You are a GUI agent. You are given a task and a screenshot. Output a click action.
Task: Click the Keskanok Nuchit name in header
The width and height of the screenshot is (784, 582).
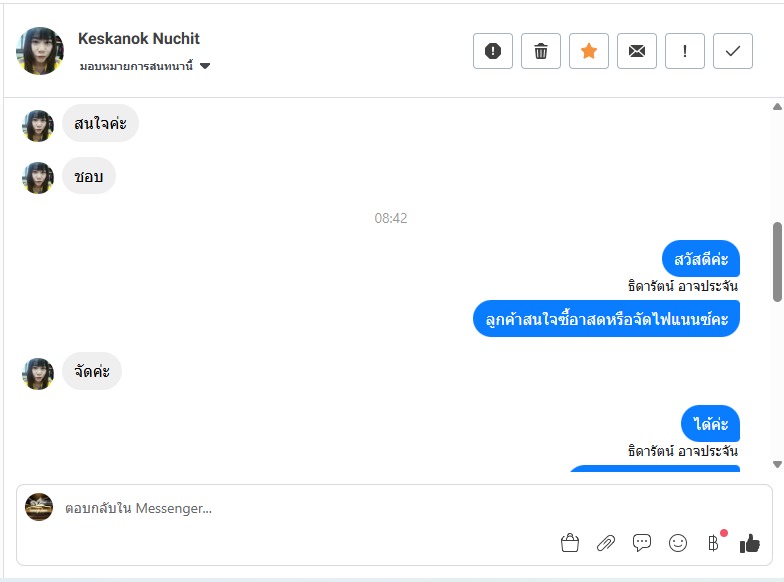click(x=139, y=39)
